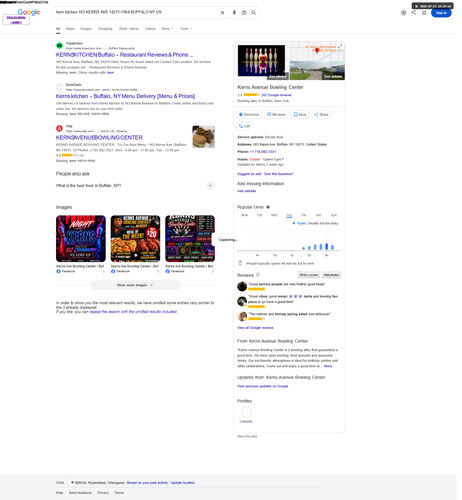The width and height of the screenshot is (462, 500).
Task: Click the burger thumbnail in Yelp result
Action: point(204,137)
